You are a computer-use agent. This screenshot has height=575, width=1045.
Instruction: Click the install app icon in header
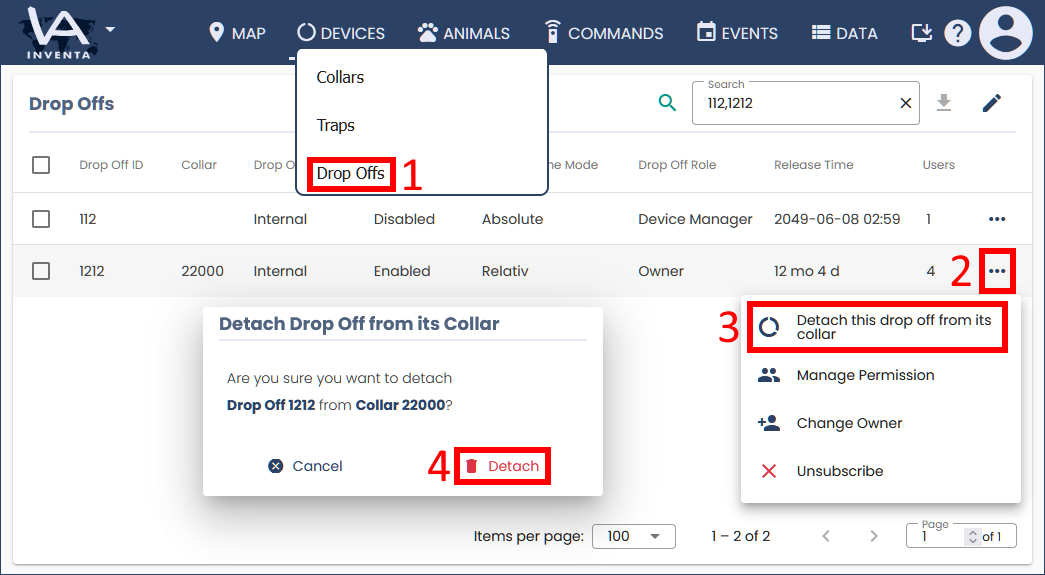click(921, 33)
